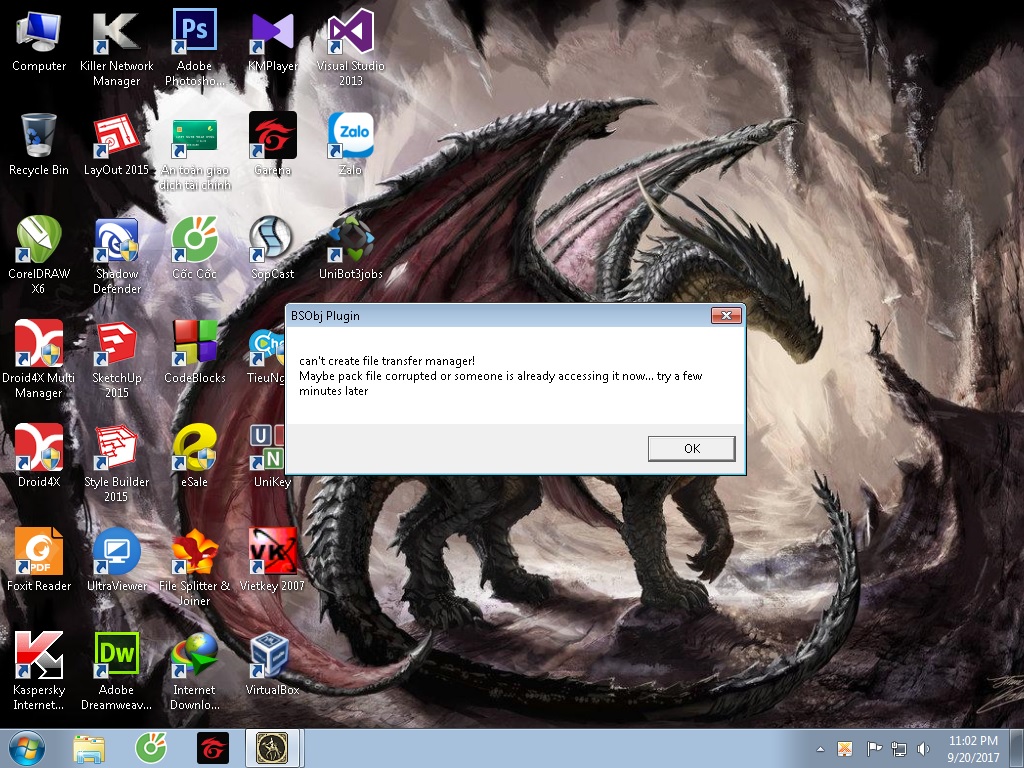Select the SopCast desktop shortcut
1024x768 pixels.
pyautogui.click(x=272, y=248)
